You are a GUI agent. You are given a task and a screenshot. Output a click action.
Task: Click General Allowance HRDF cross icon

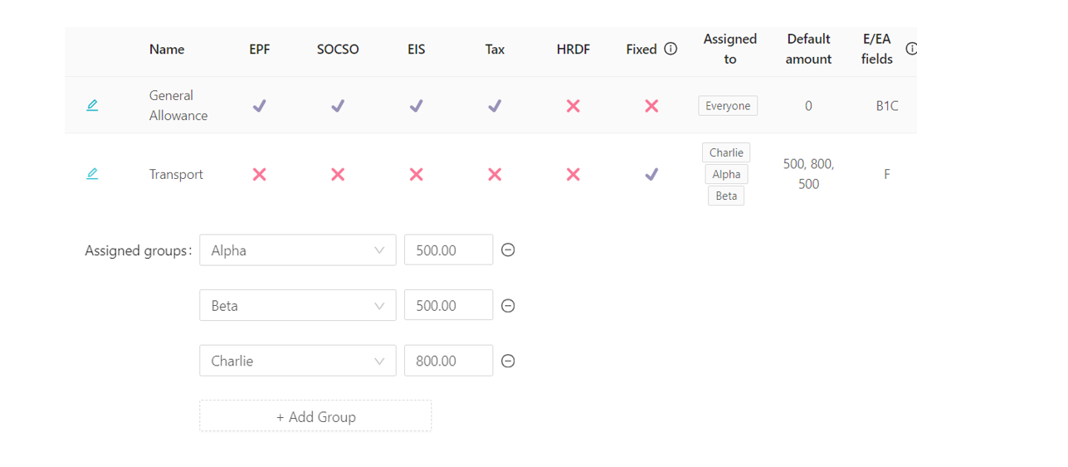573,105
